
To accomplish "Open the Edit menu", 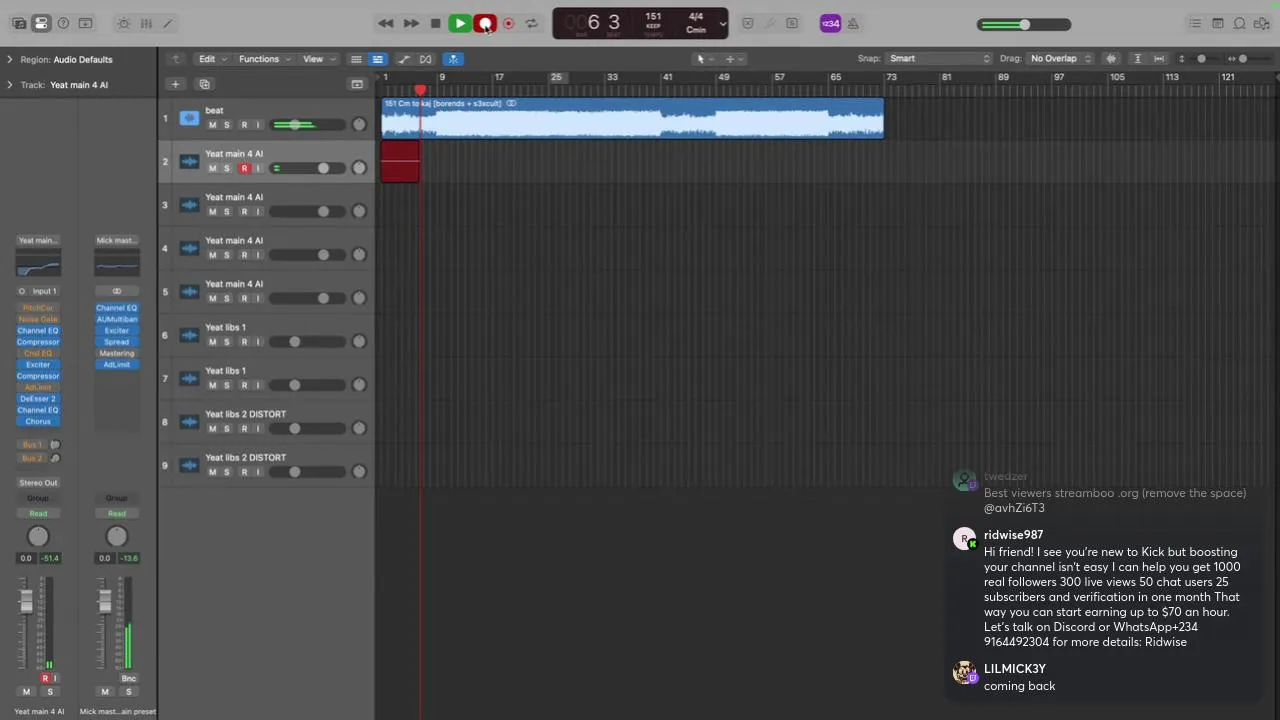I will pos(212,59).
